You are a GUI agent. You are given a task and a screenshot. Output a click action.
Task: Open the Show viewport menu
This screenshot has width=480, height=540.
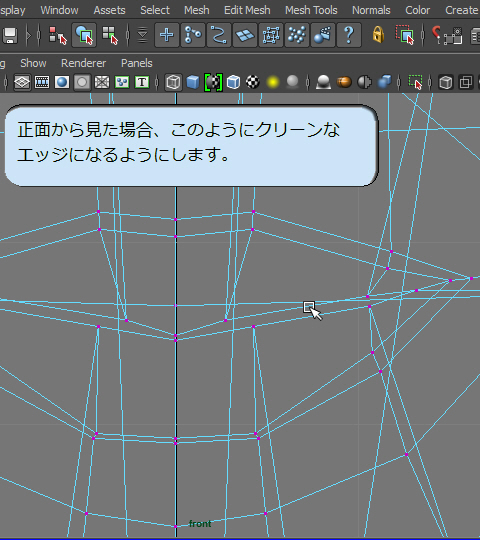tap(33, 63)
